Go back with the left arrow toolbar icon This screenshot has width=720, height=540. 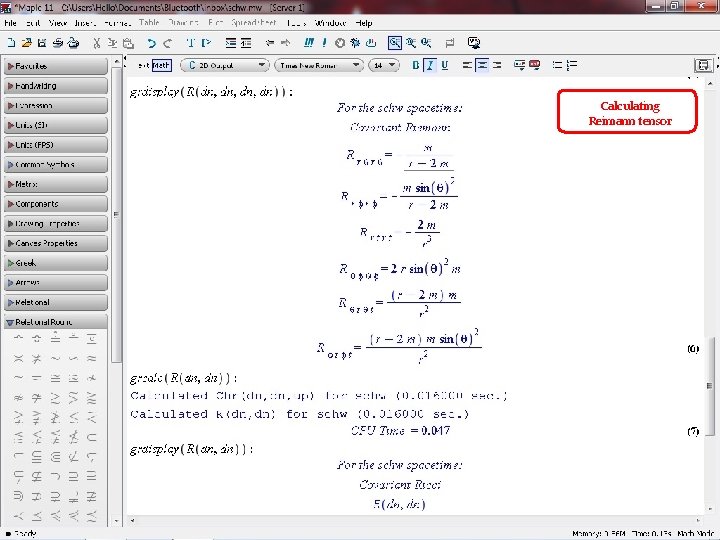click(x=270, y=43)
